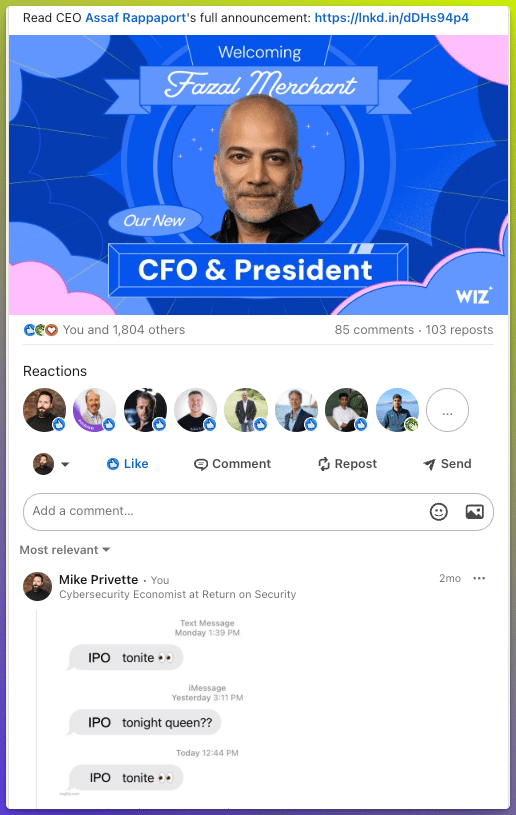Repost the Fazal Merchant announcement

[348, 464]
